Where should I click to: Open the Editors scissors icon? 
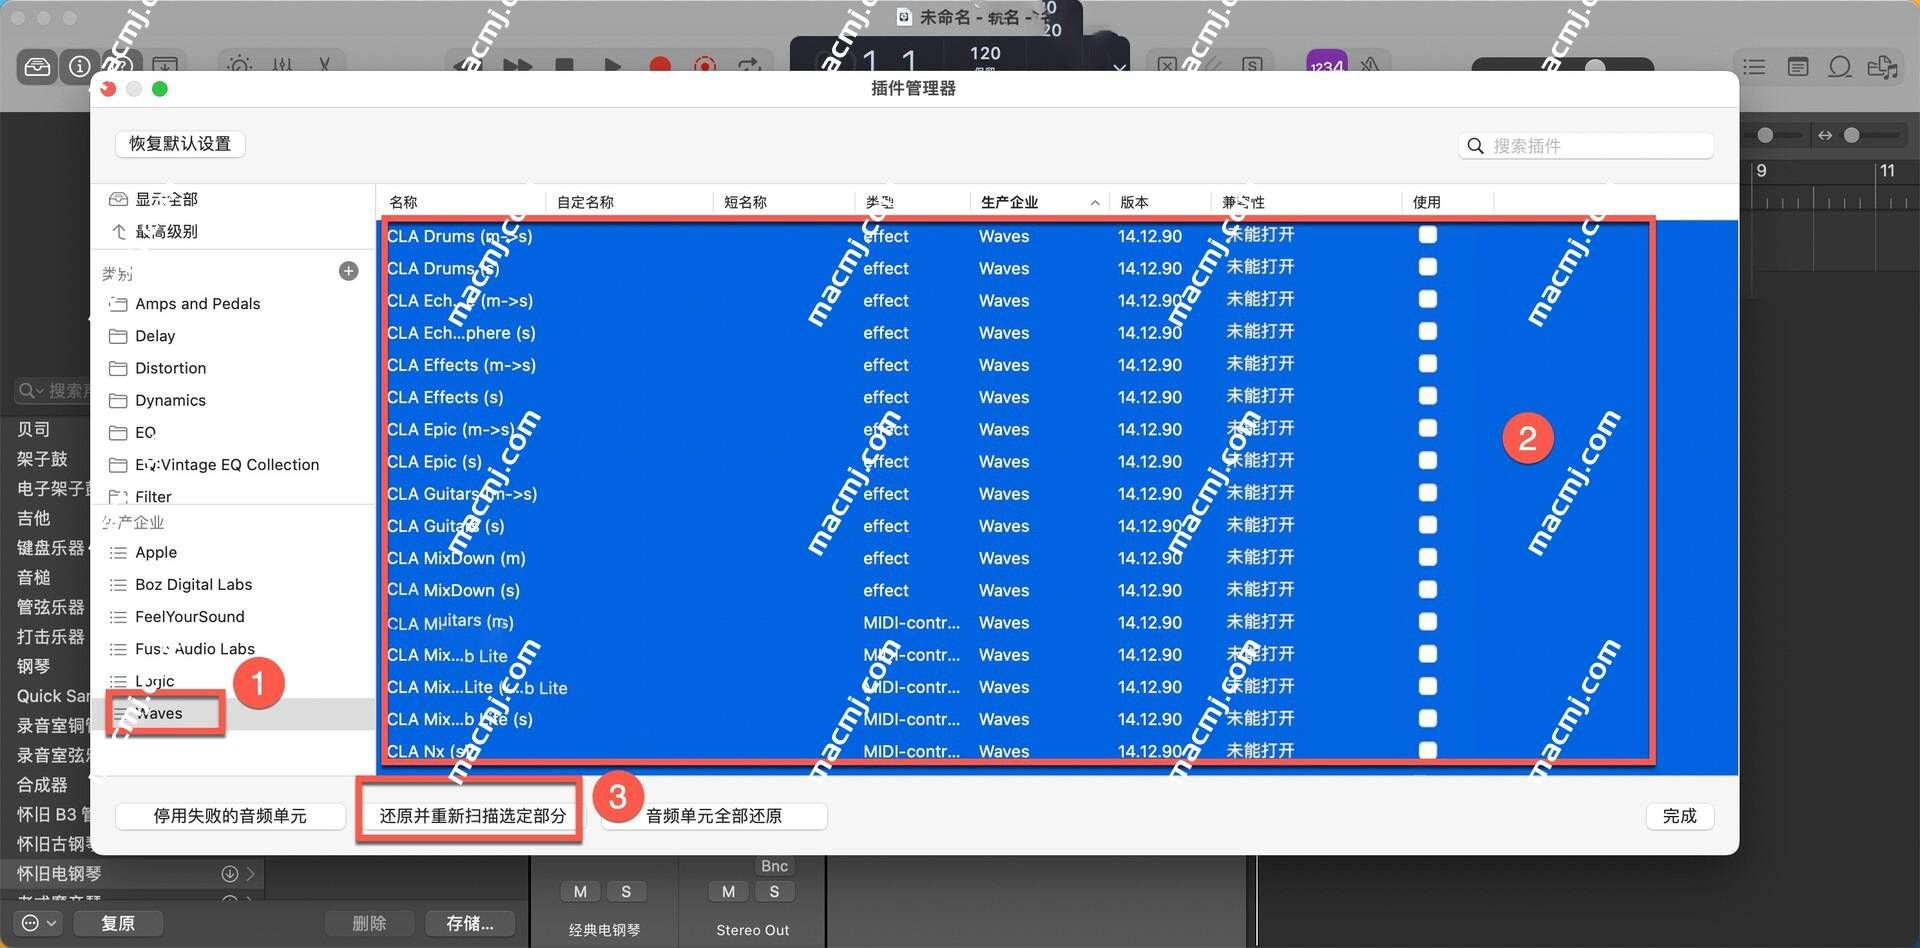[324, 65]
